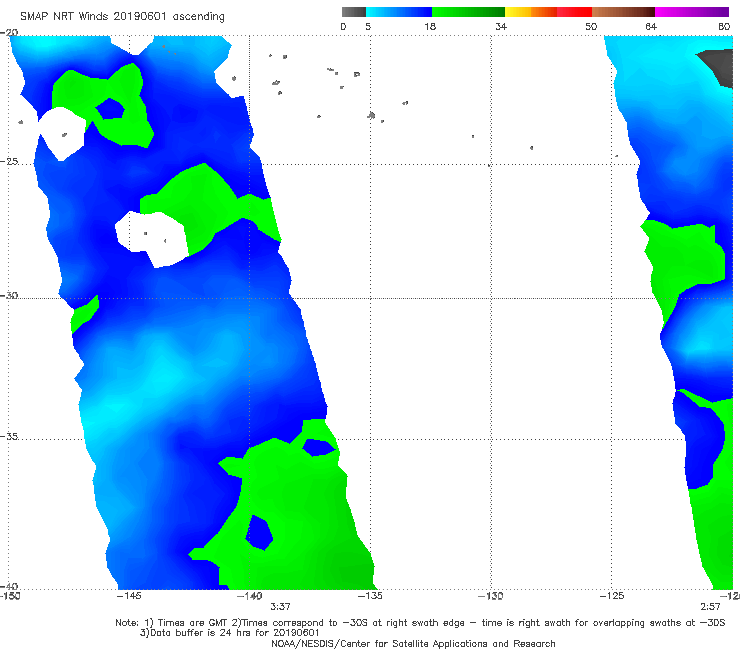Click the title 'SMAP NRT Winds 20190601 ascending'
Image resolution: width=740 pixels, height=650 pixels.
pyautogui.click(x=122, y=16)
